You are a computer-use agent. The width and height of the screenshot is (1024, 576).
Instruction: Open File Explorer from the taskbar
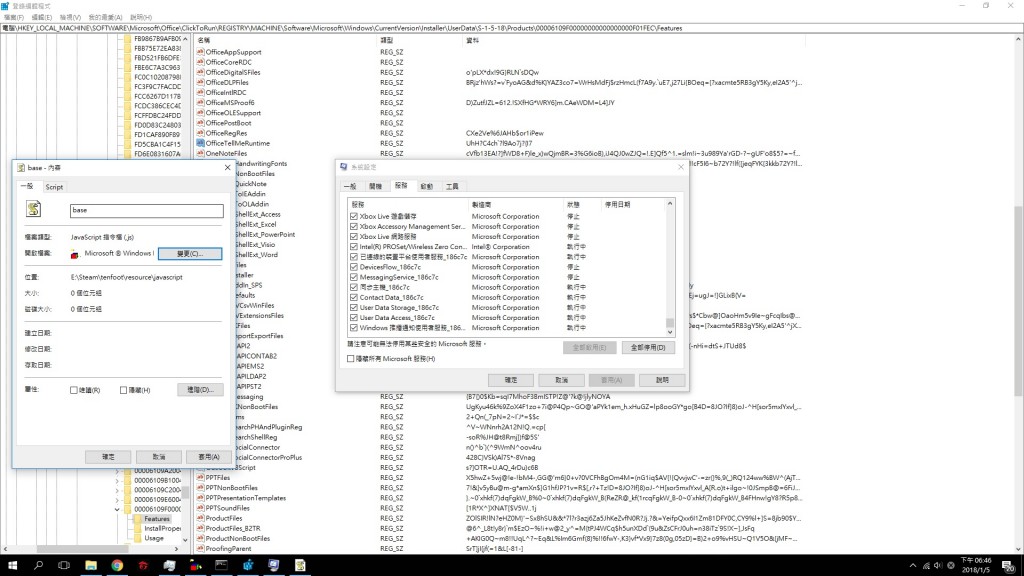[91, 565]
